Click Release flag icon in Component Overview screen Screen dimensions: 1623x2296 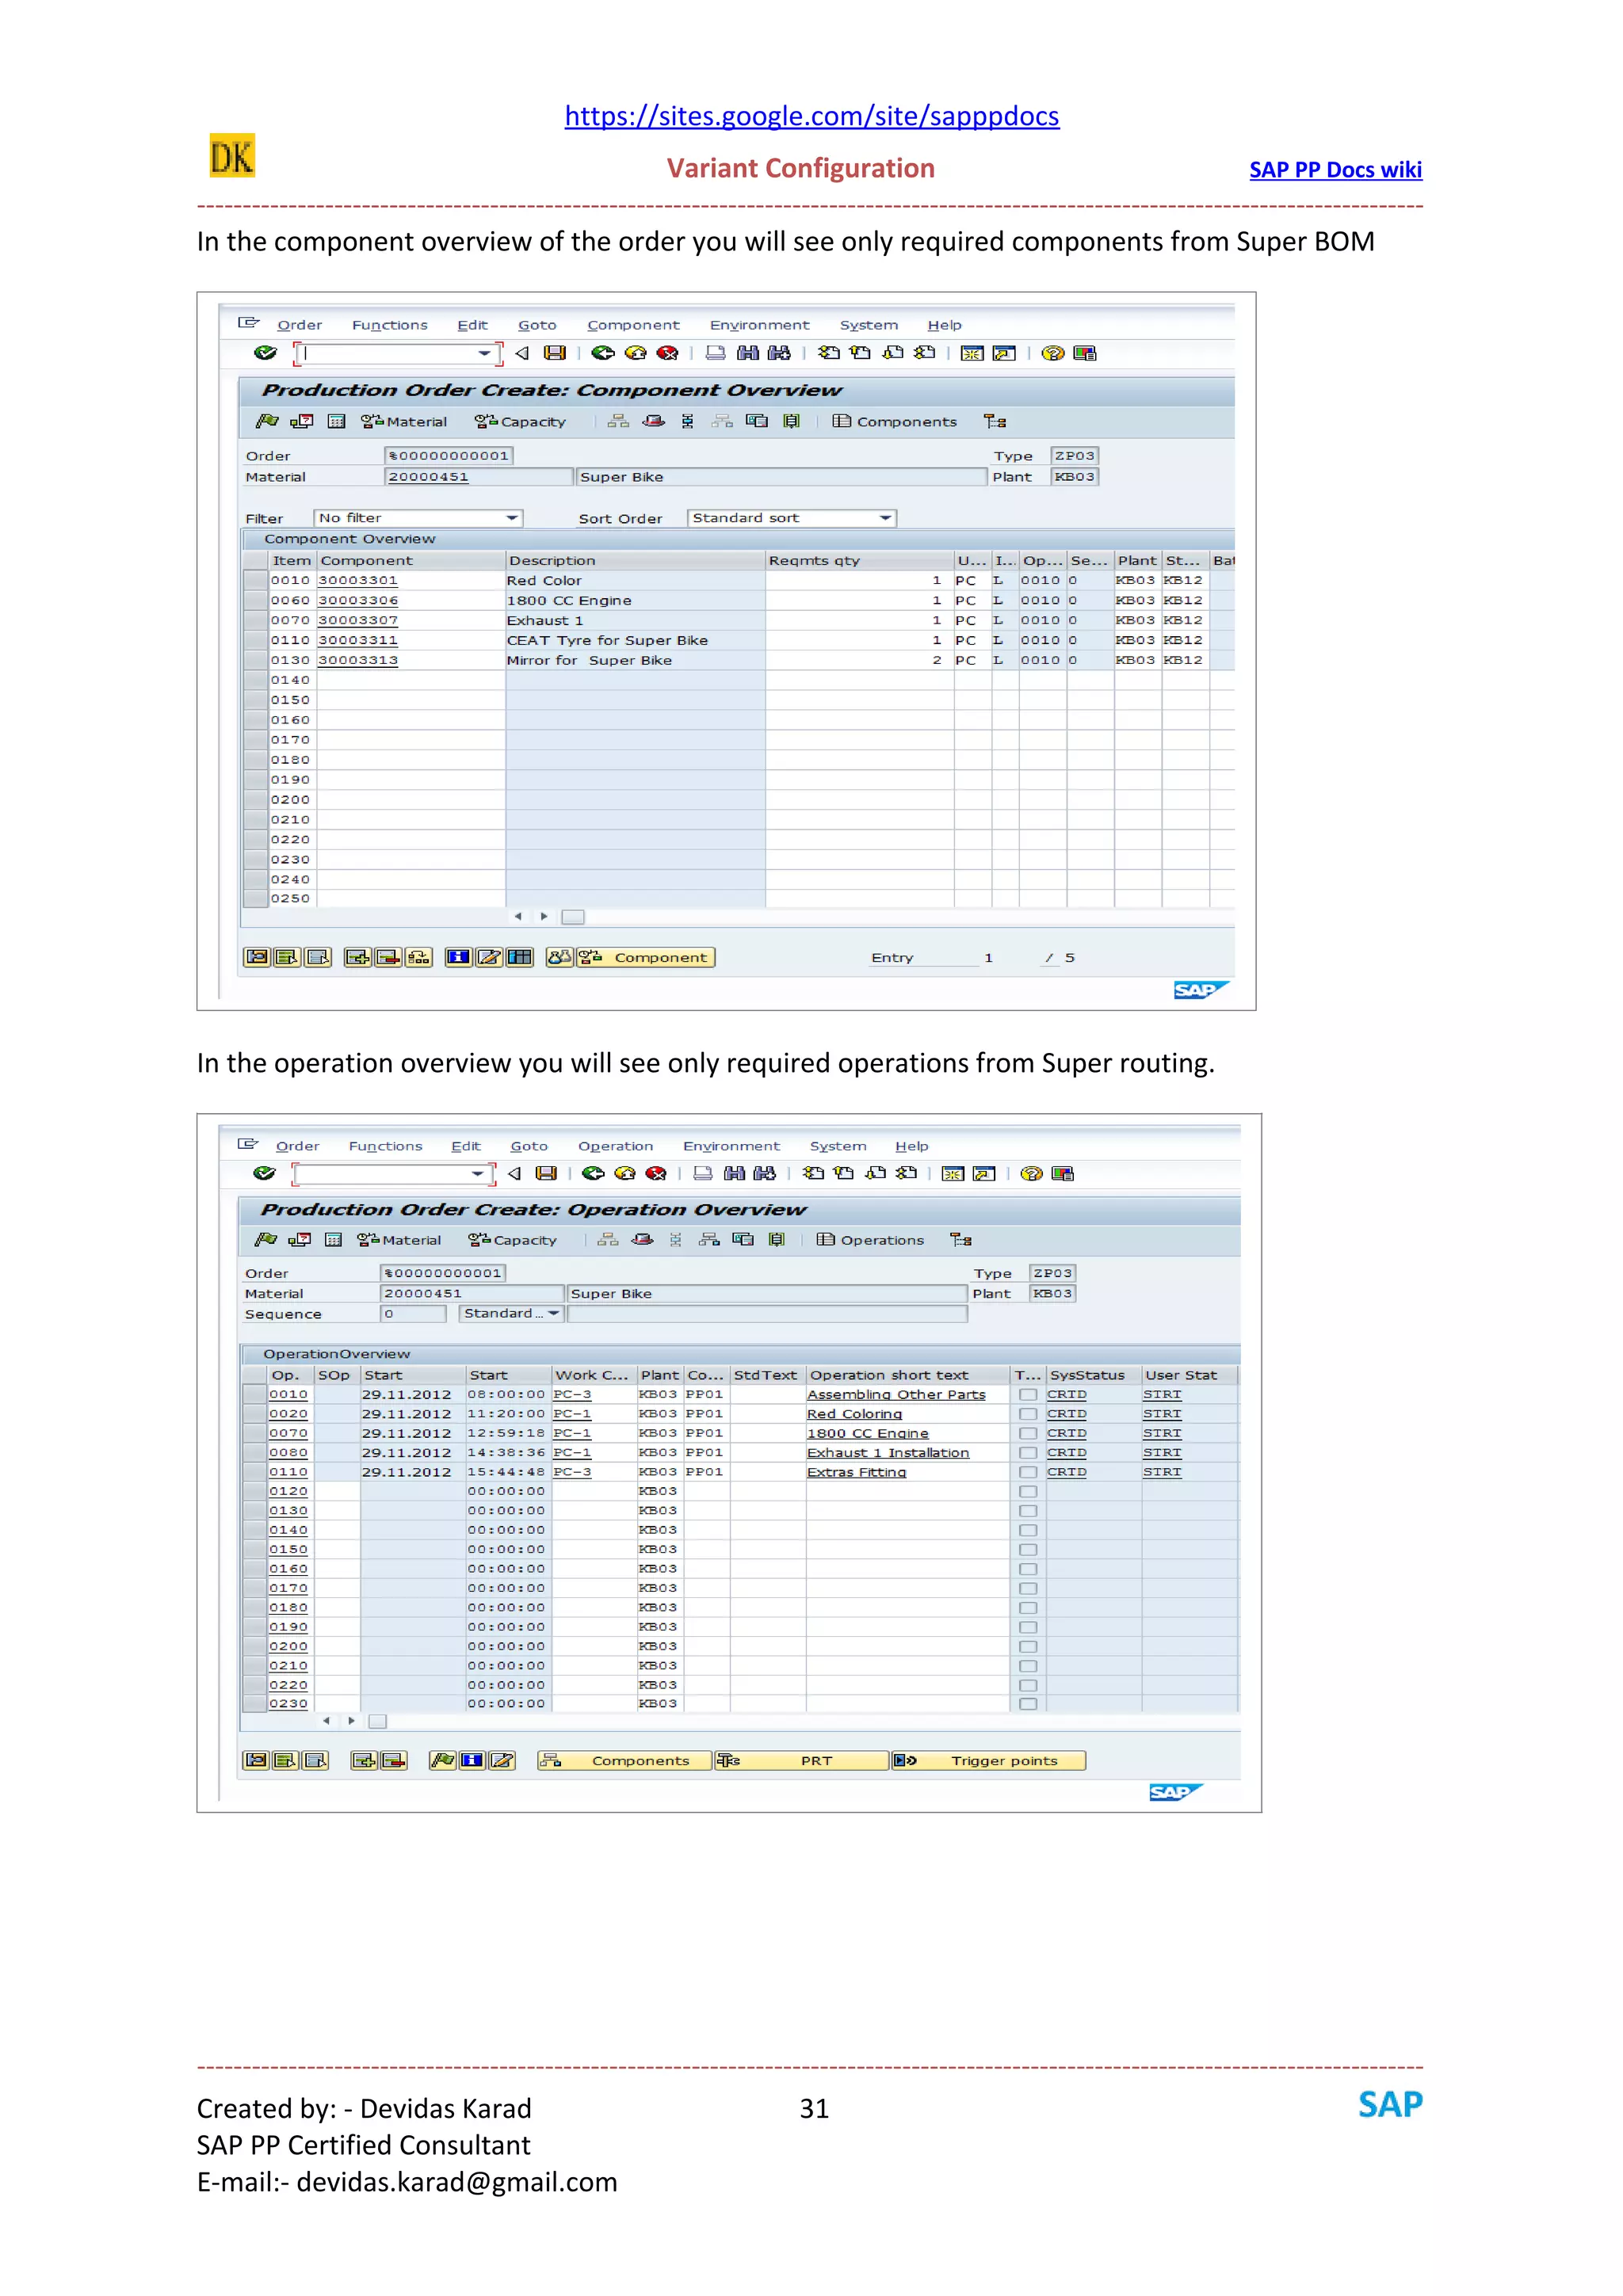(267, 421)
